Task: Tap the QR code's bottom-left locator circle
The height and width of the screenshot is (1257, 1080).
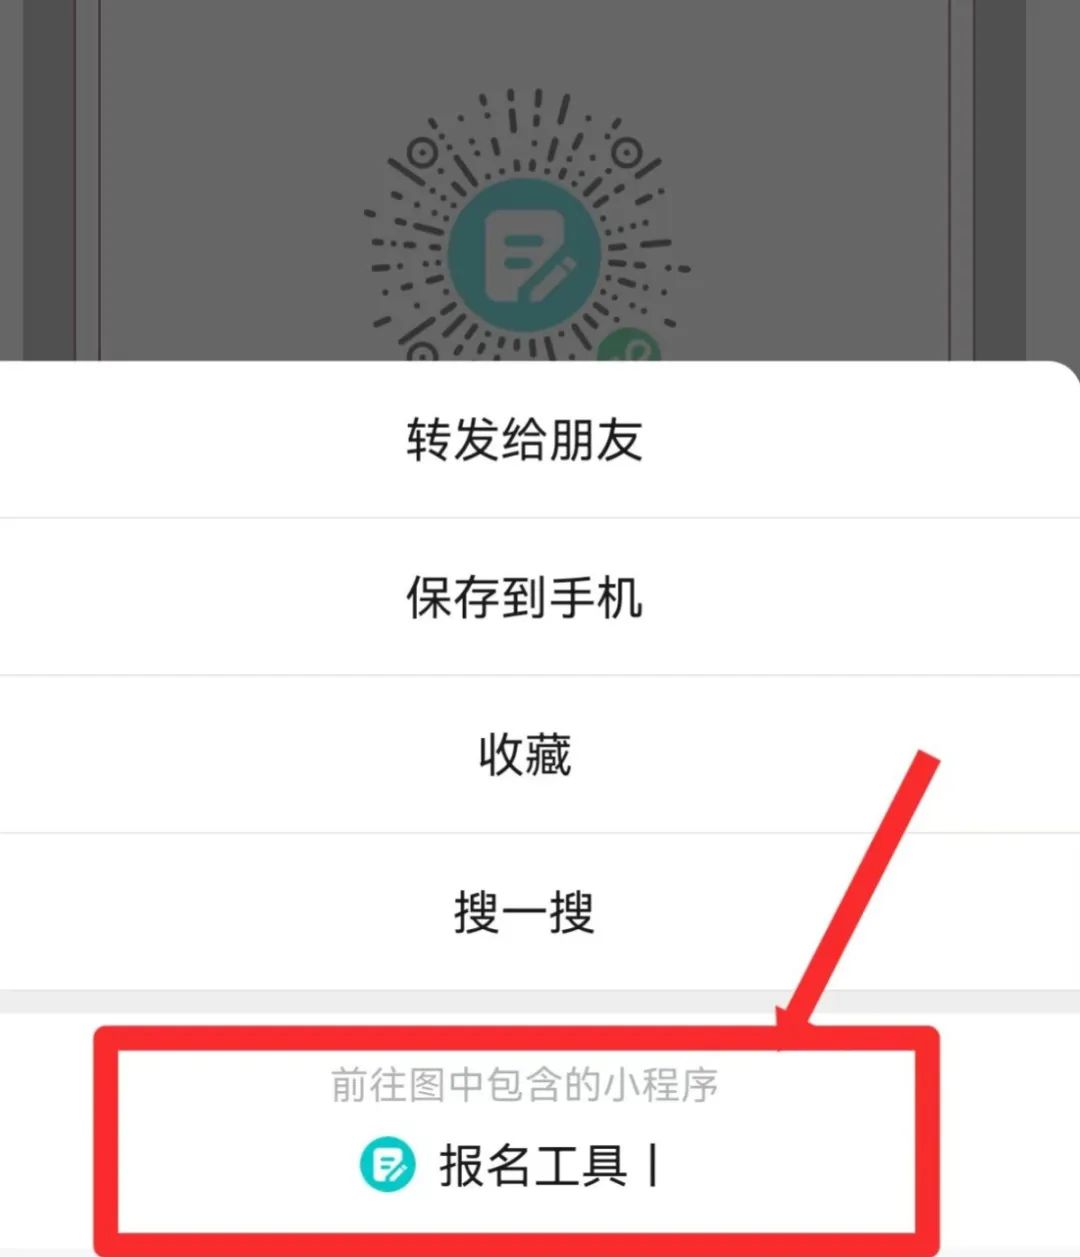Action: pyautogui.click(x=423, y=353)
